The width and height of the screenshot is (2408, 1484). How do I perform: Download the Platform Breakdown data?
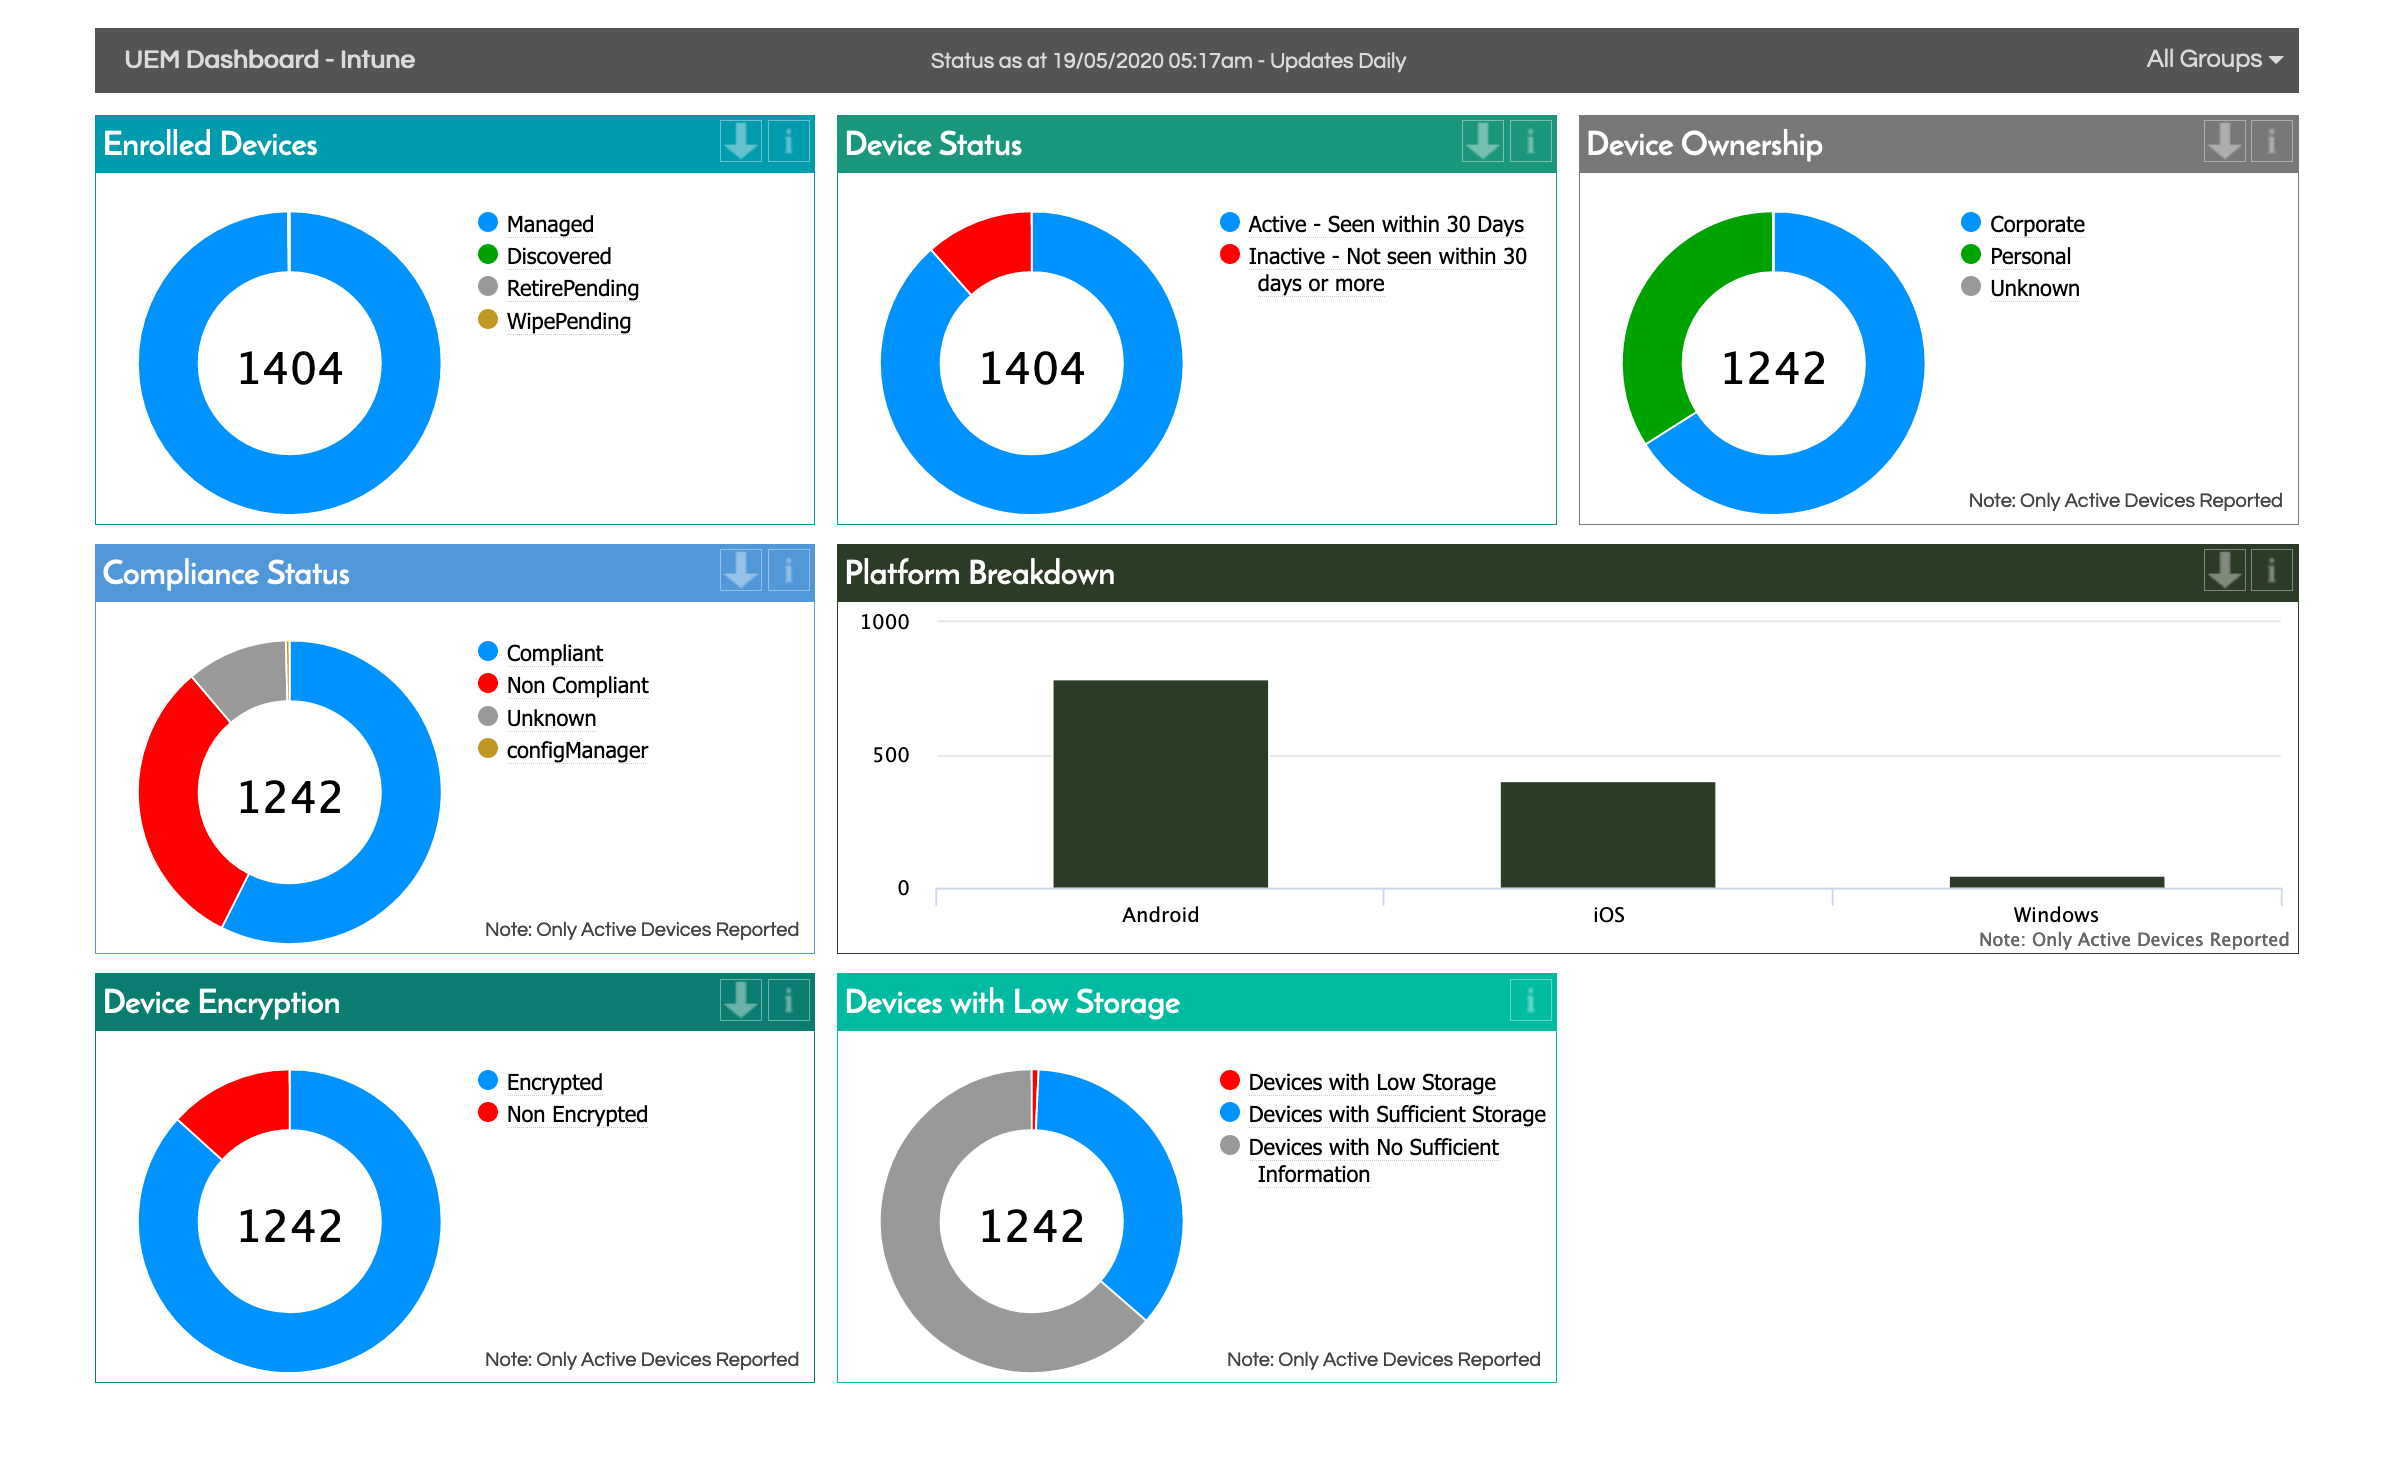[2225, 571]
